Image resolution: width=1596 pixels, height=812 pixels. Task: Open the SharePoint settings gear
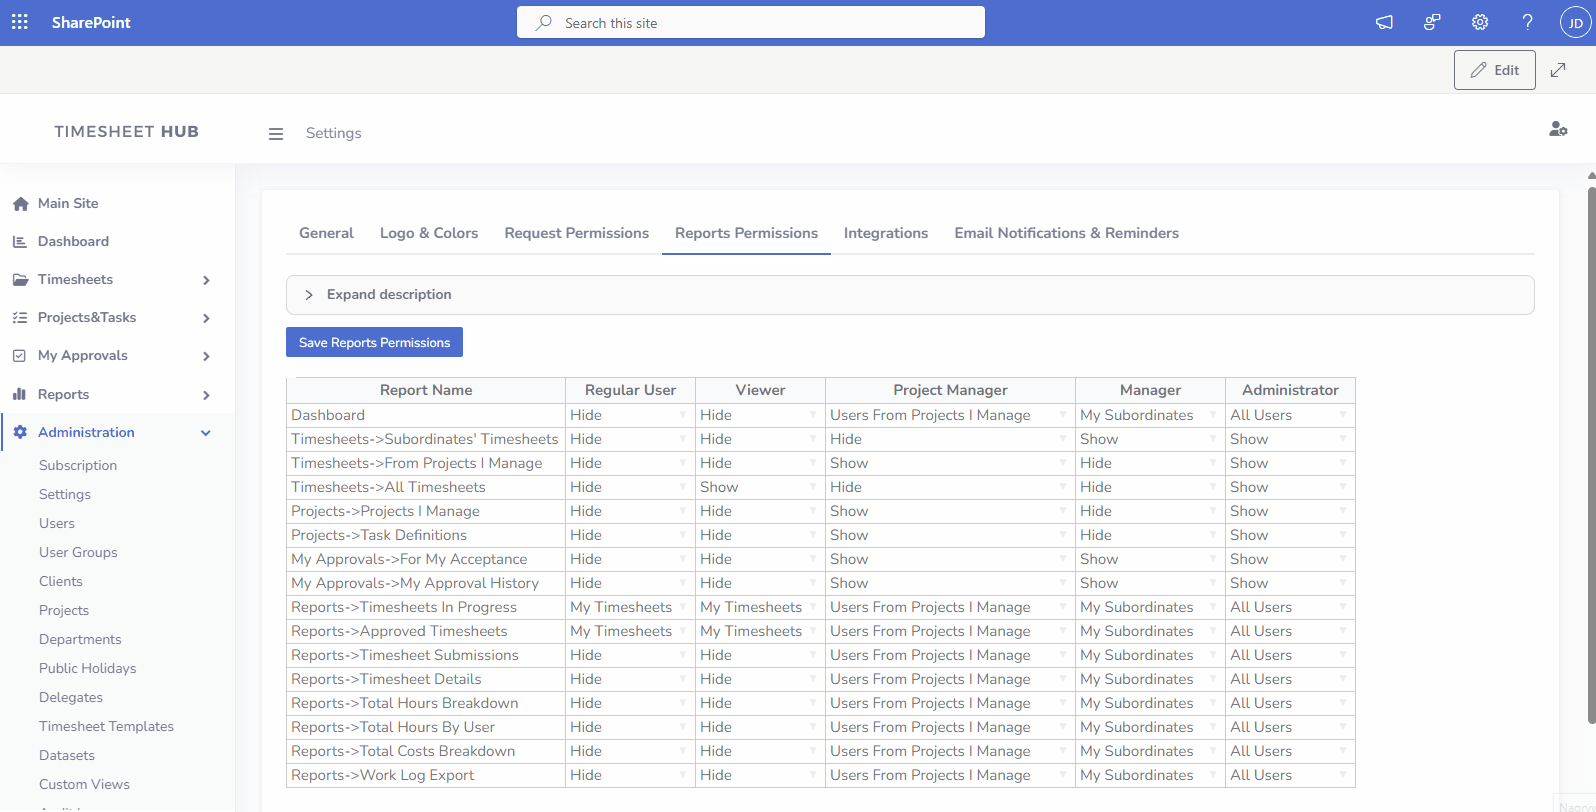click(x=1480, y=22)
